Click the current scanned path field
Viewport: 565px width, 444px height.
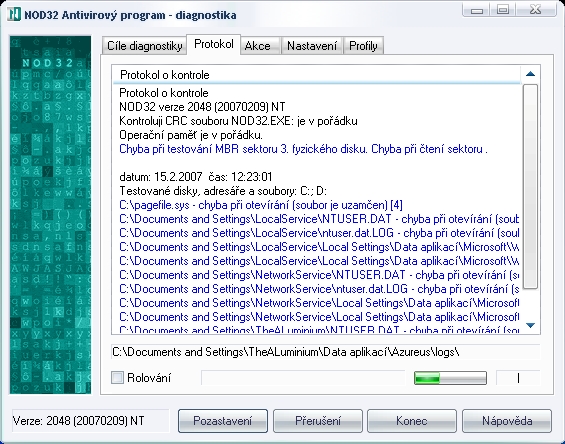tap(326, 352)
